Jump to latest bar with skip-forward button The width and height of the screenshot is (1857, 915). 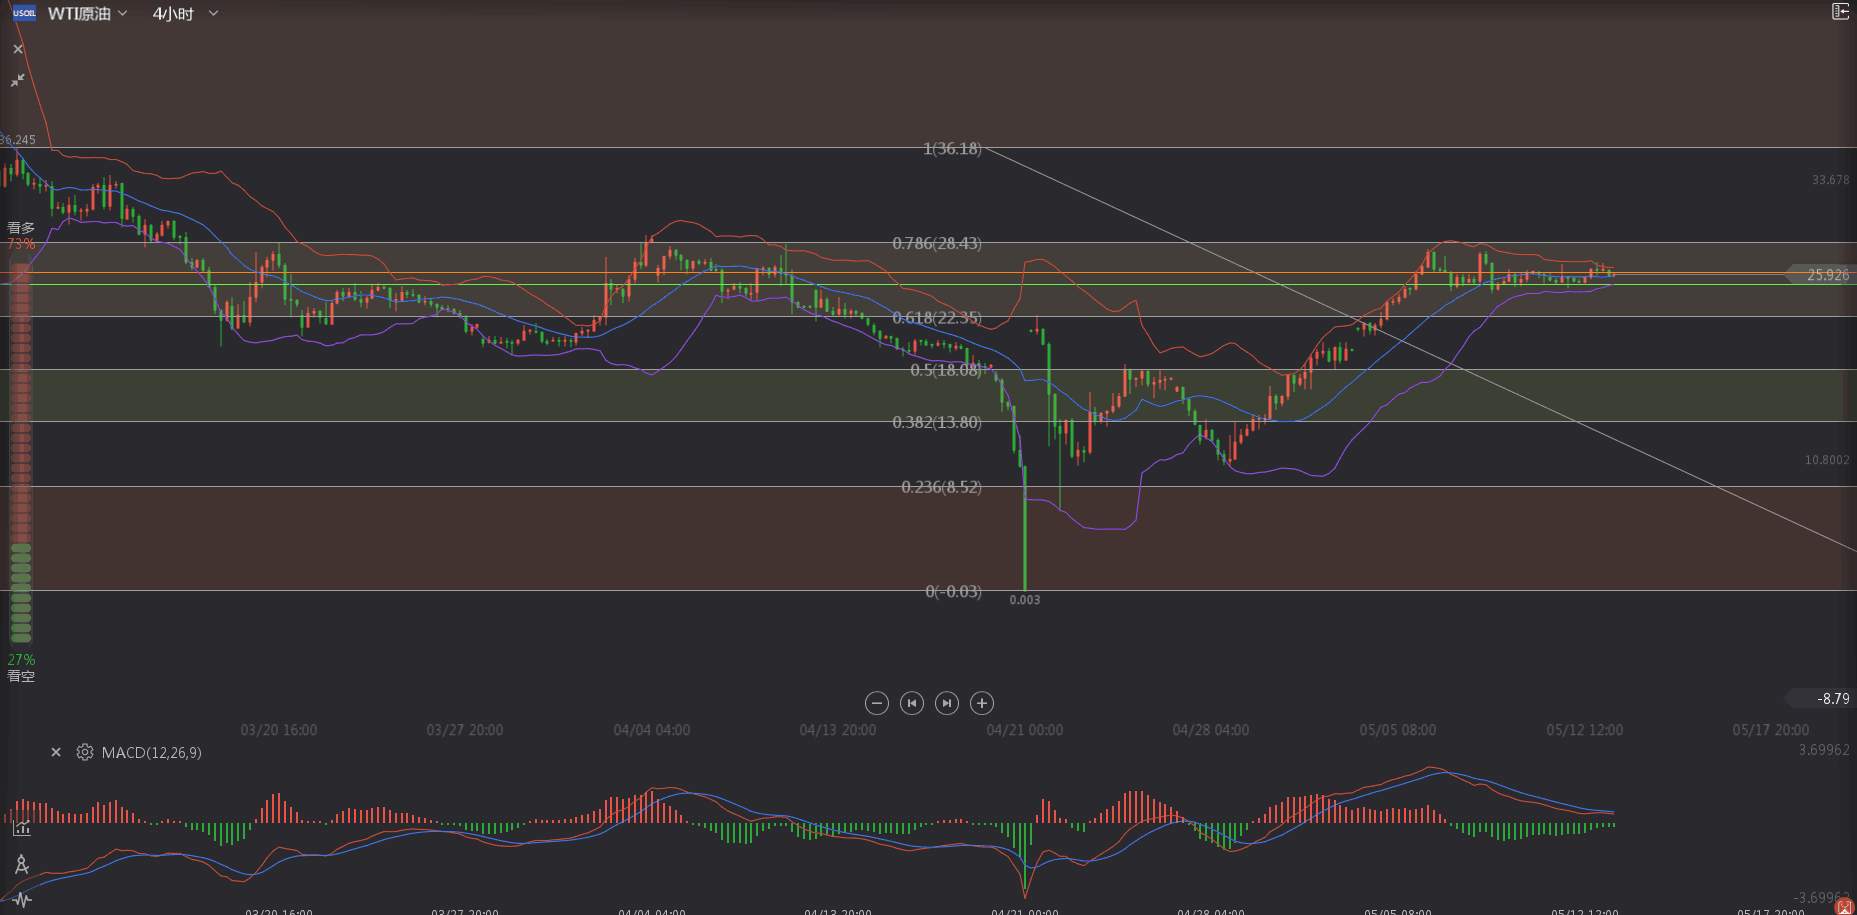tap(947, 703)
